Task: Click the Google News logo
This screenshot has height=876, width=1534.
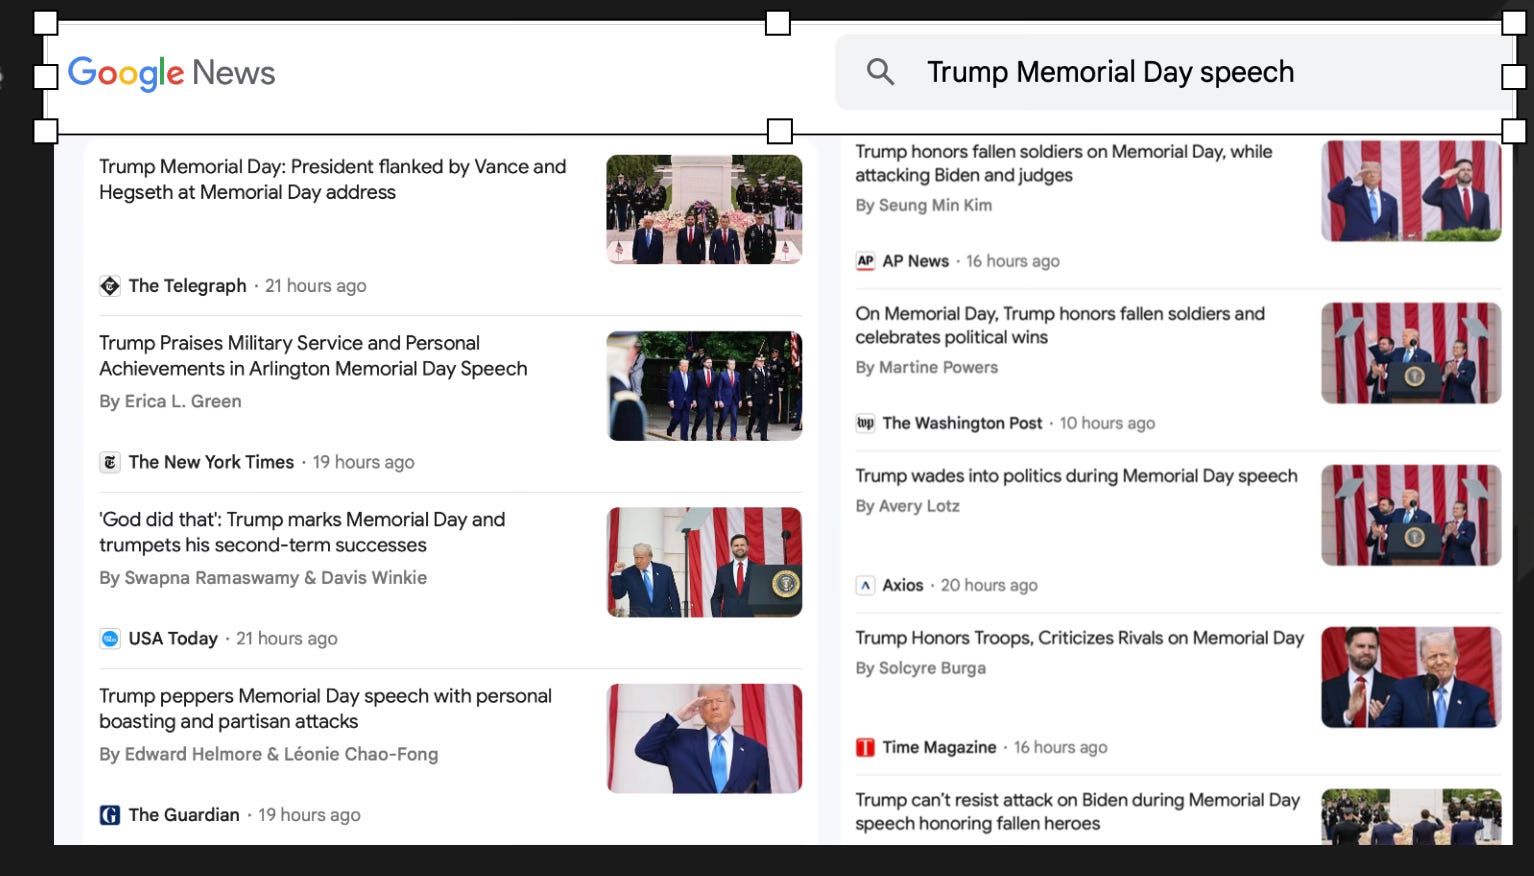Action: [x=171, y=73]
